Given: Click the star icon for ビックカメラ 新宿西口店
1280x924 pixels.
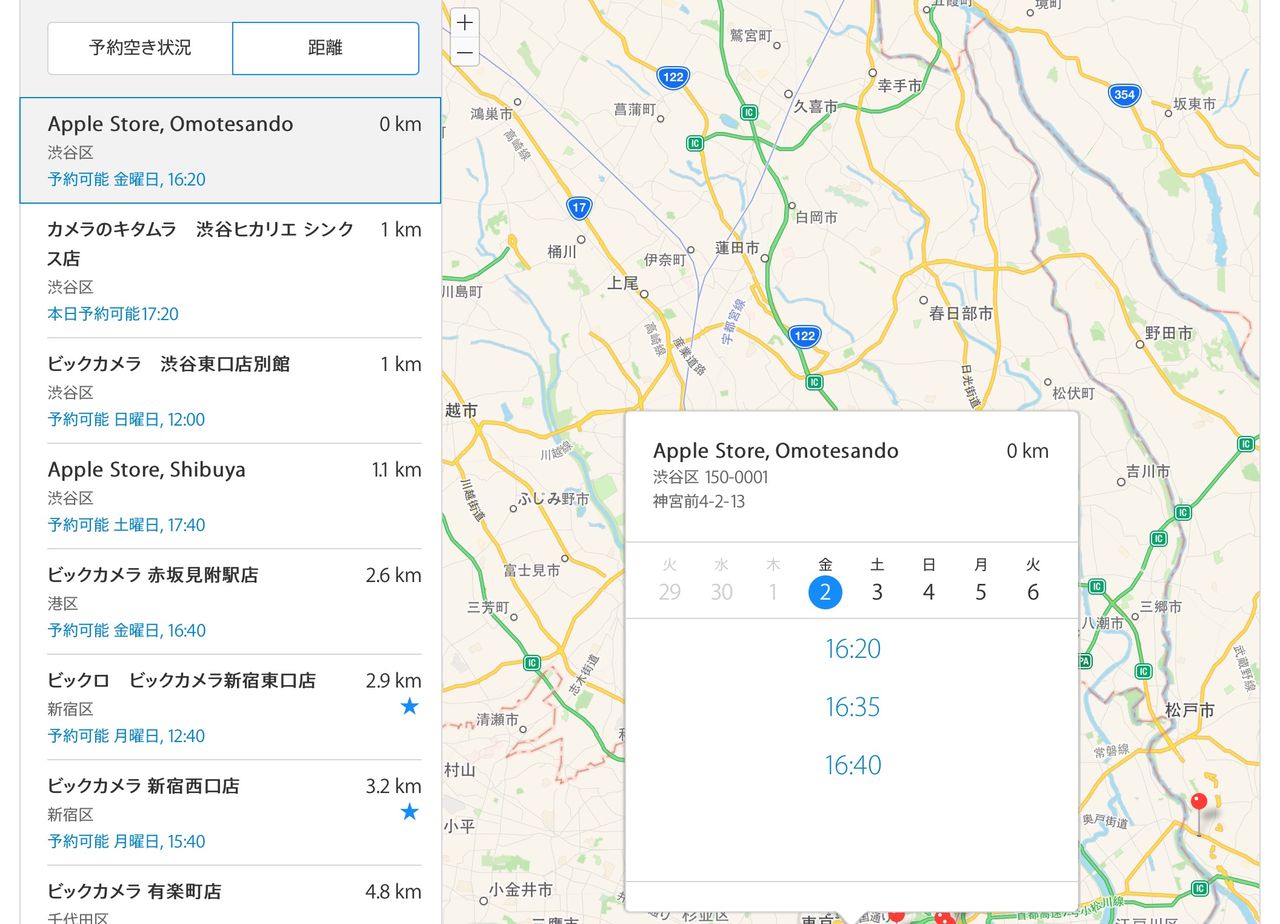Looking at the screenshot, I should coord(409,812).
